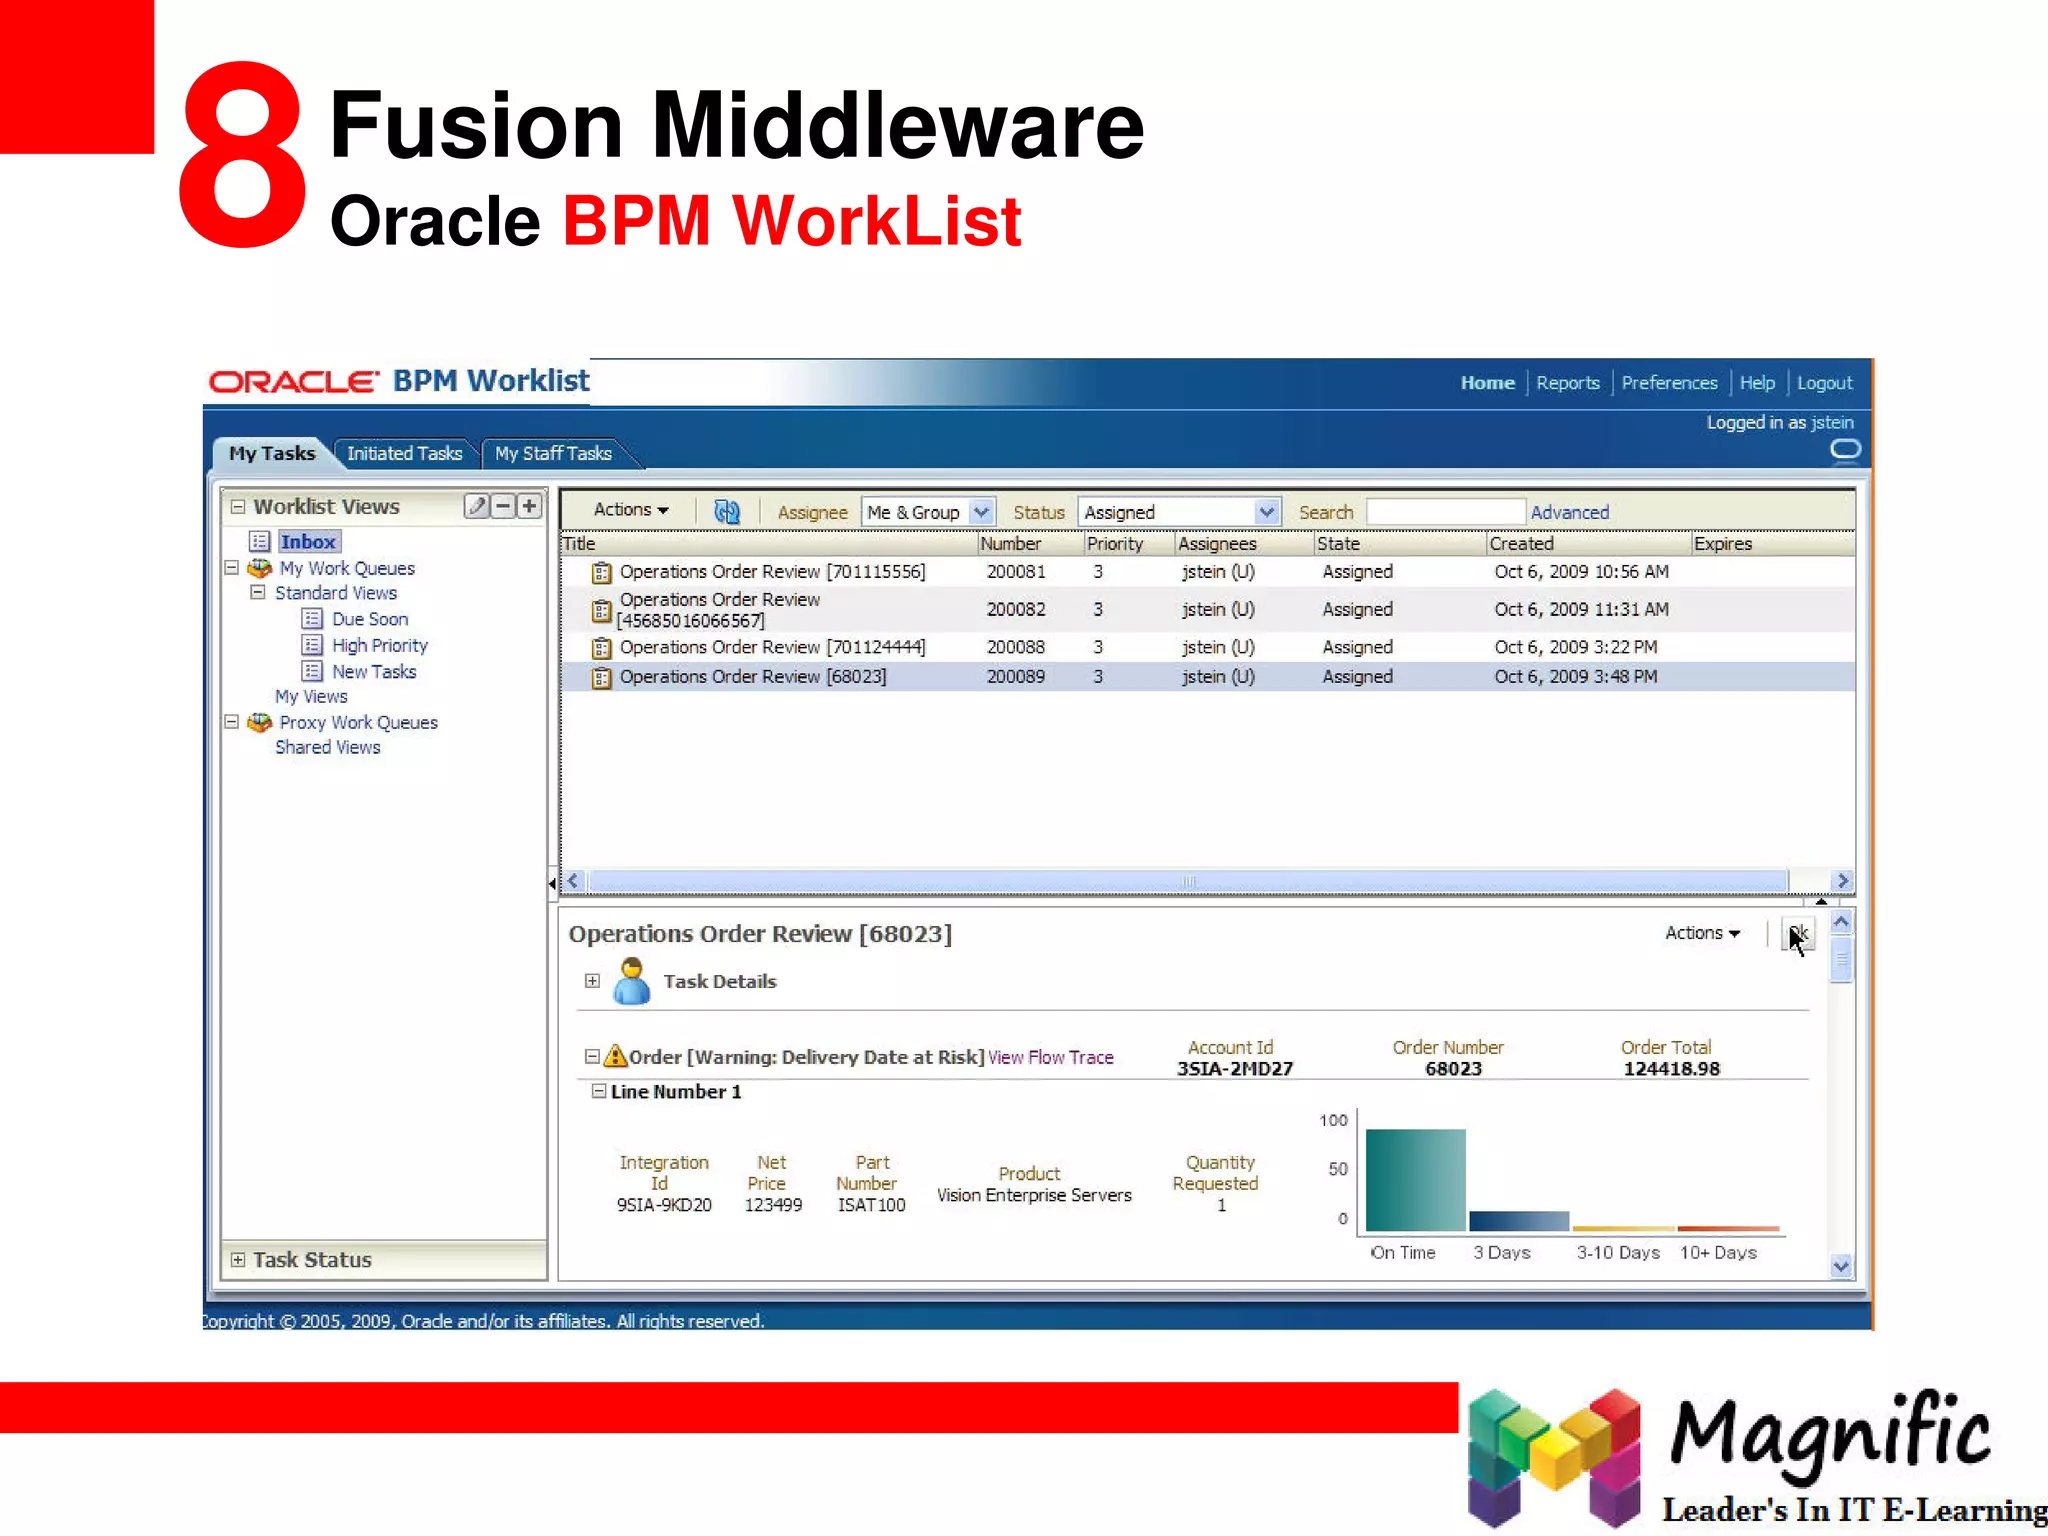2048x1536 pixels.
Task: Click task icon for Order Review [701124444]
Action: click(601, 648)
